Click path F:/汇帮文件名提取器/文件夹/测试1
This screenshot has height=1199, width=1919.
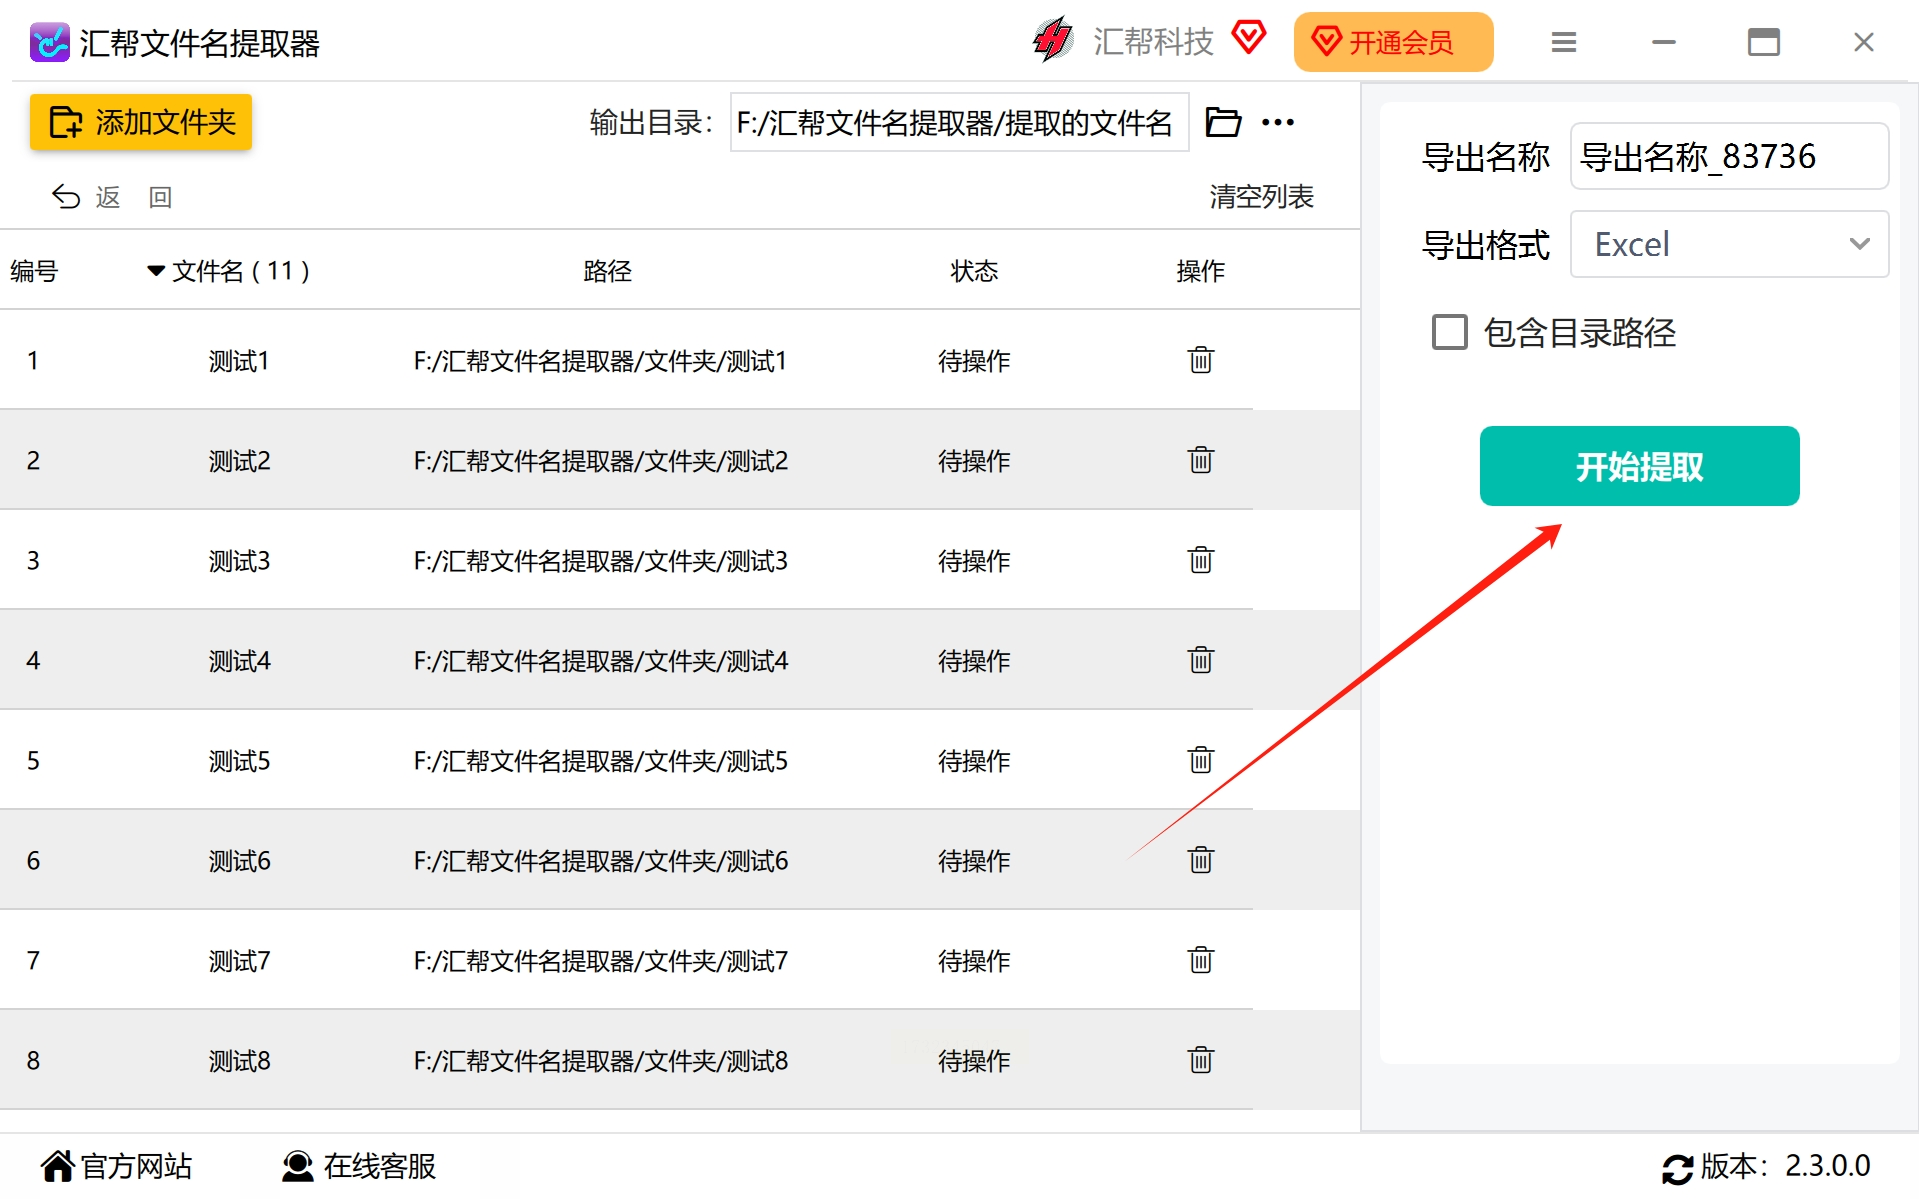coord(600,361)
